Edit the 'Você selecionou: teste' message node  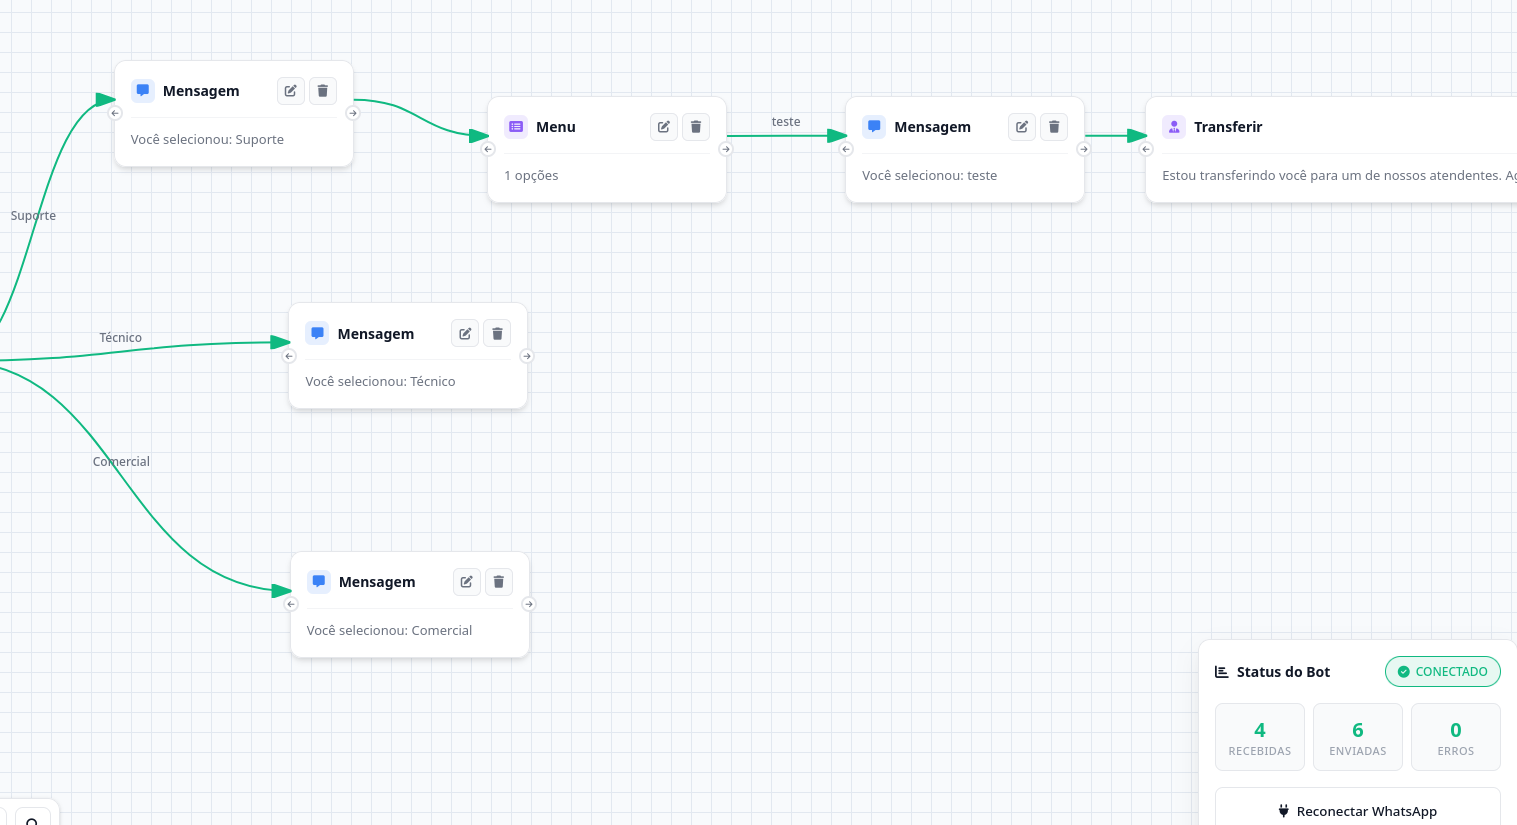click(x=1022, y=127)
